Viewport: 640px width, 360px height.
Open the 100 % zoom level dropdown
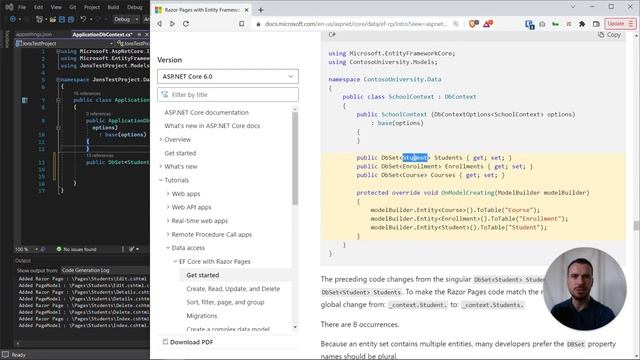tap(27, 249)
